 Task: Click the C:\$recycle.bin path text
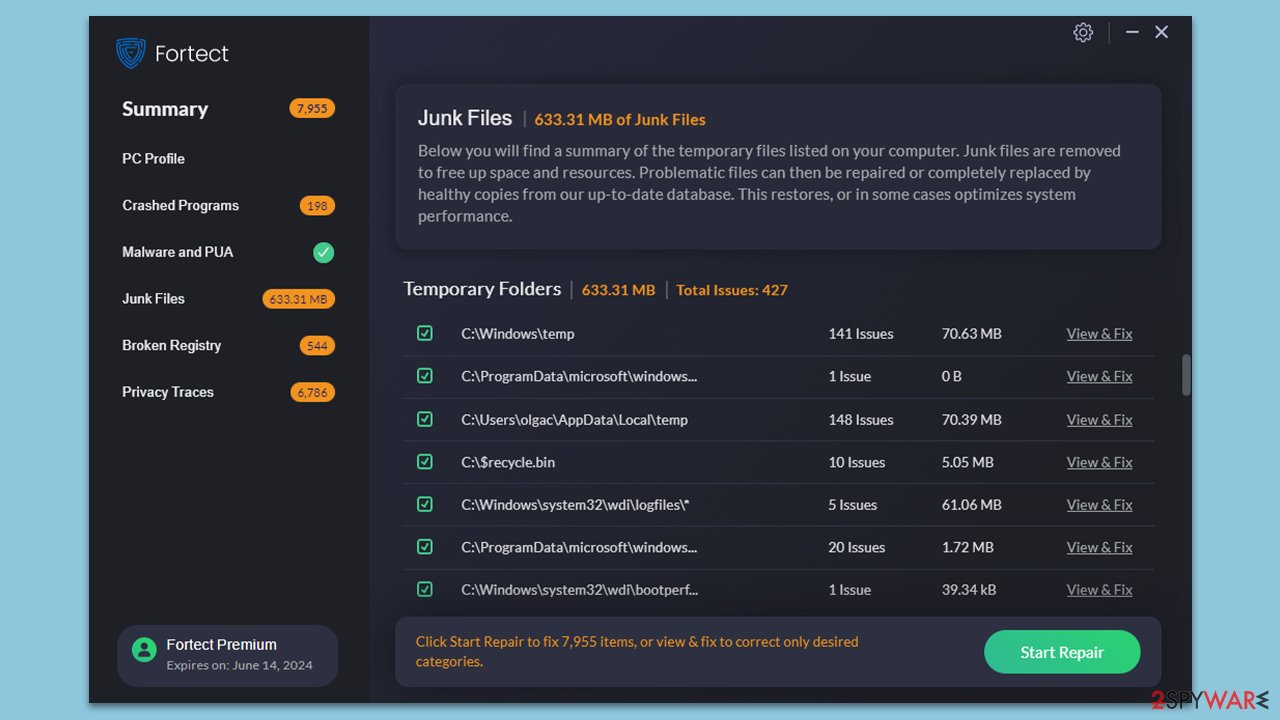click(508, 462)
